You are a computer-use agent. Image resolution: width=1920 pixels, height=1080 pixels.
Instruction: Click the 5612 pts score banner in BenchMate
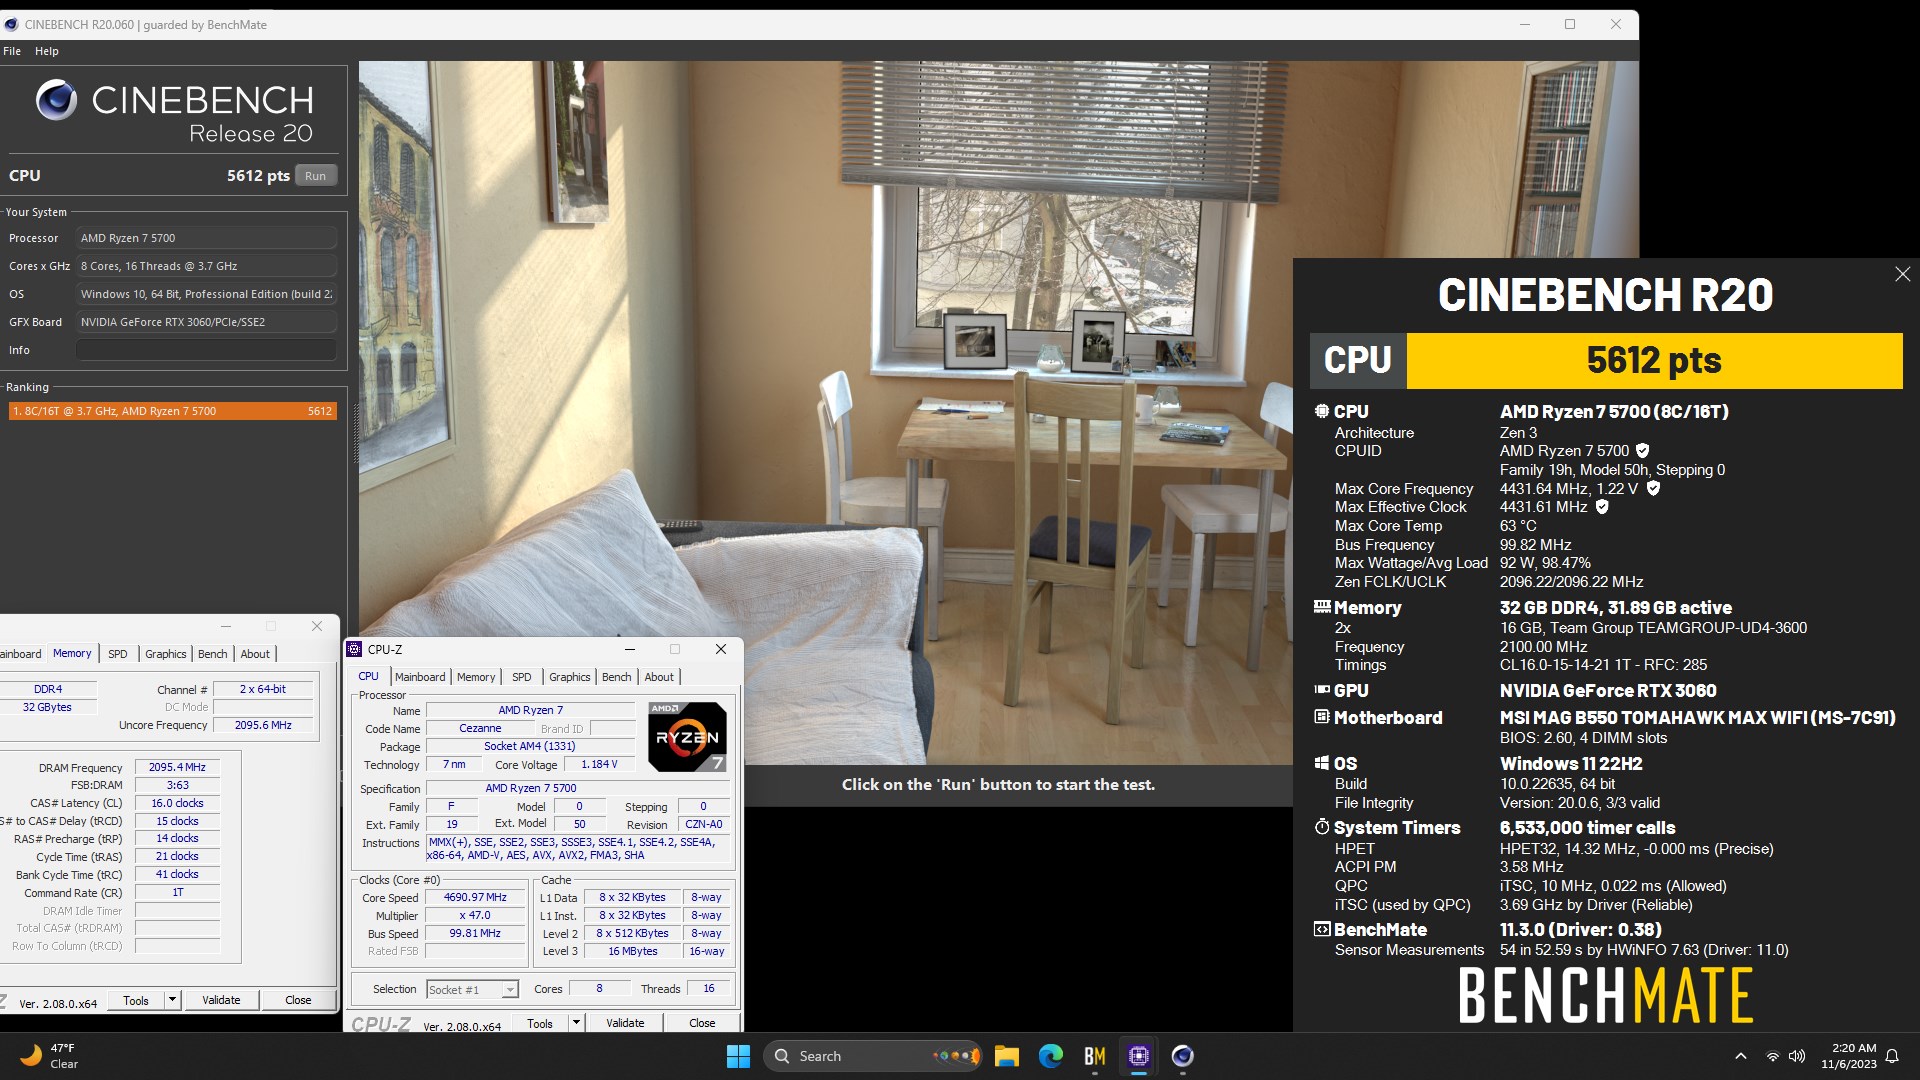tap(1654, 360)
